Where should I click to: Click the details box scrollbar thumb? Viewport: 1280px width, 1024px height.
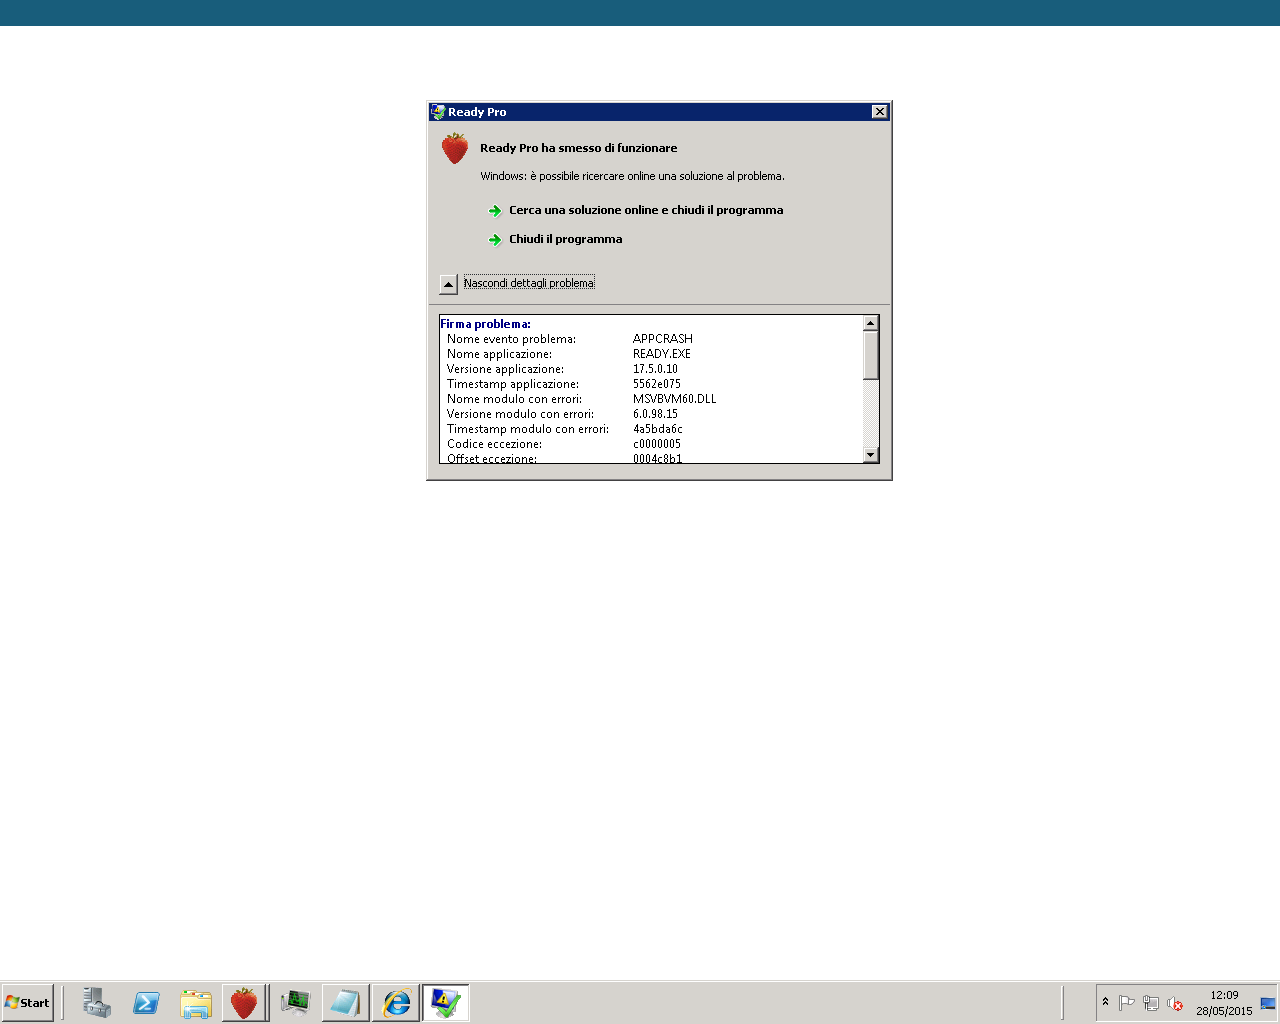pos(871,355)
